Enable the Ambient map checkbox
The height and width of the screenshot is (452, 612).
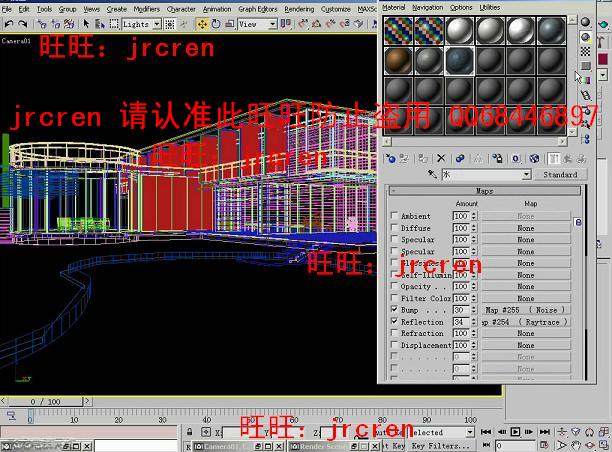pyautogui.click(x=394, y=216)
